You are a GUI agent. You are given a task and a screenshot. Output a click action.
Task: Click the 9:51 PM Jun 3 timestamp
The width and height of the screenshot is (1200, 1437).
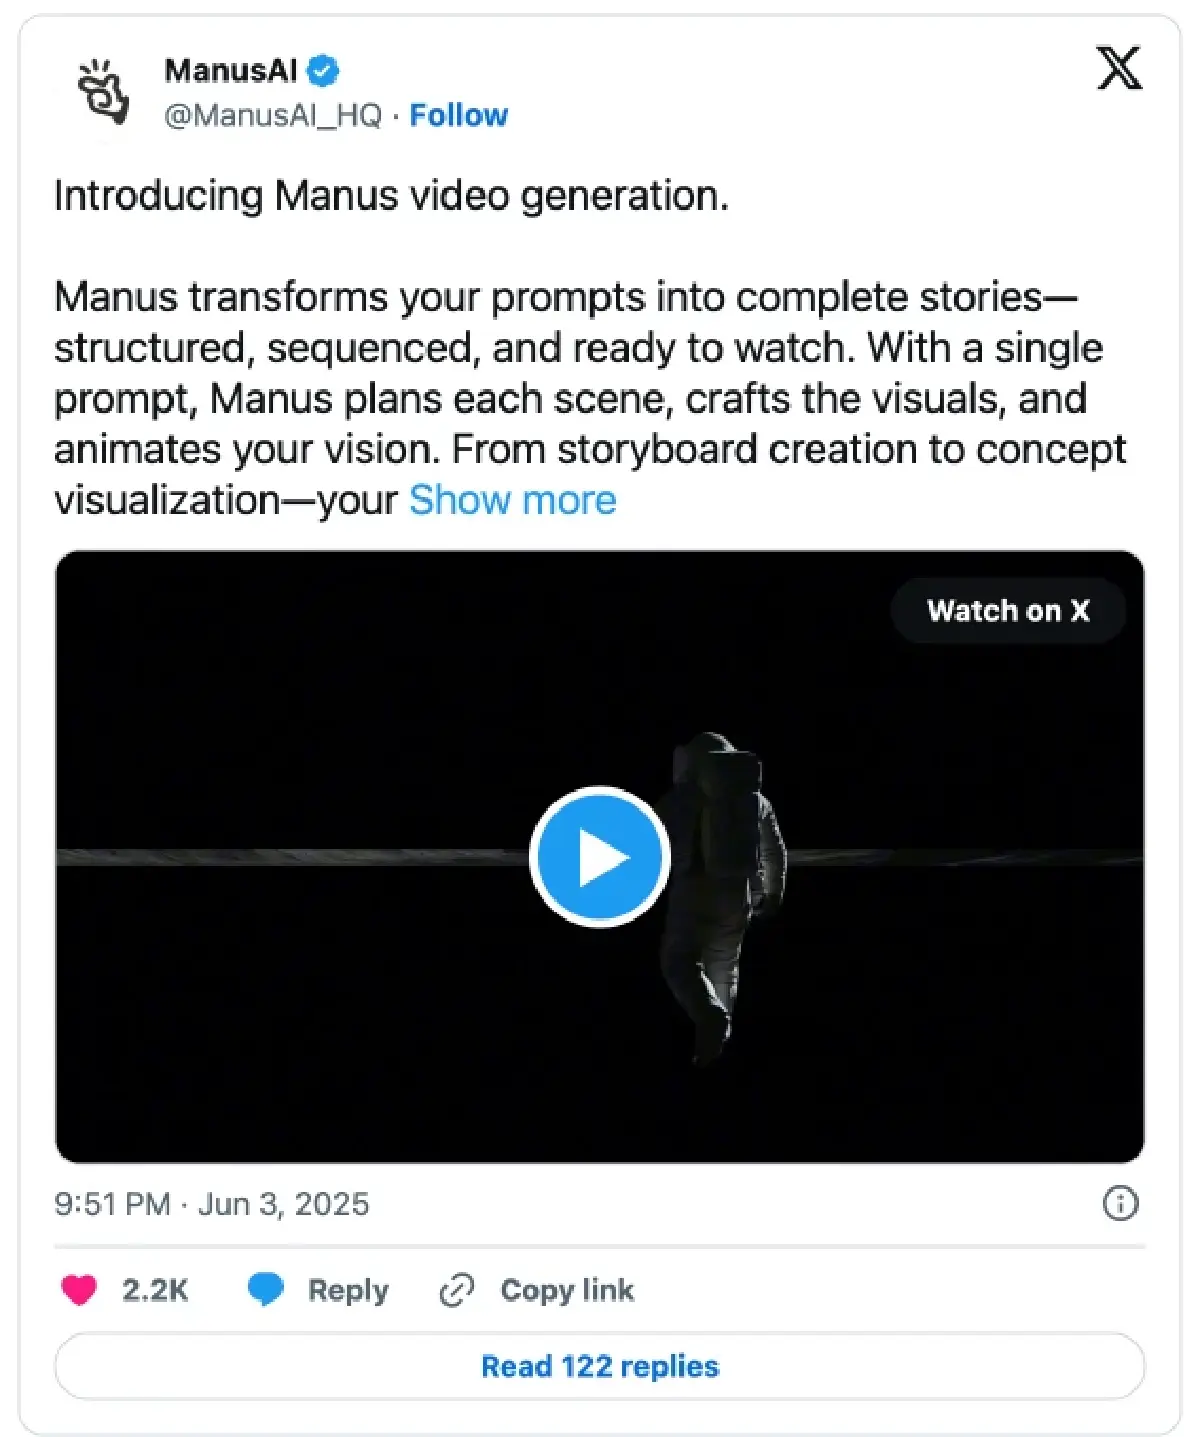coord(211,1204)
